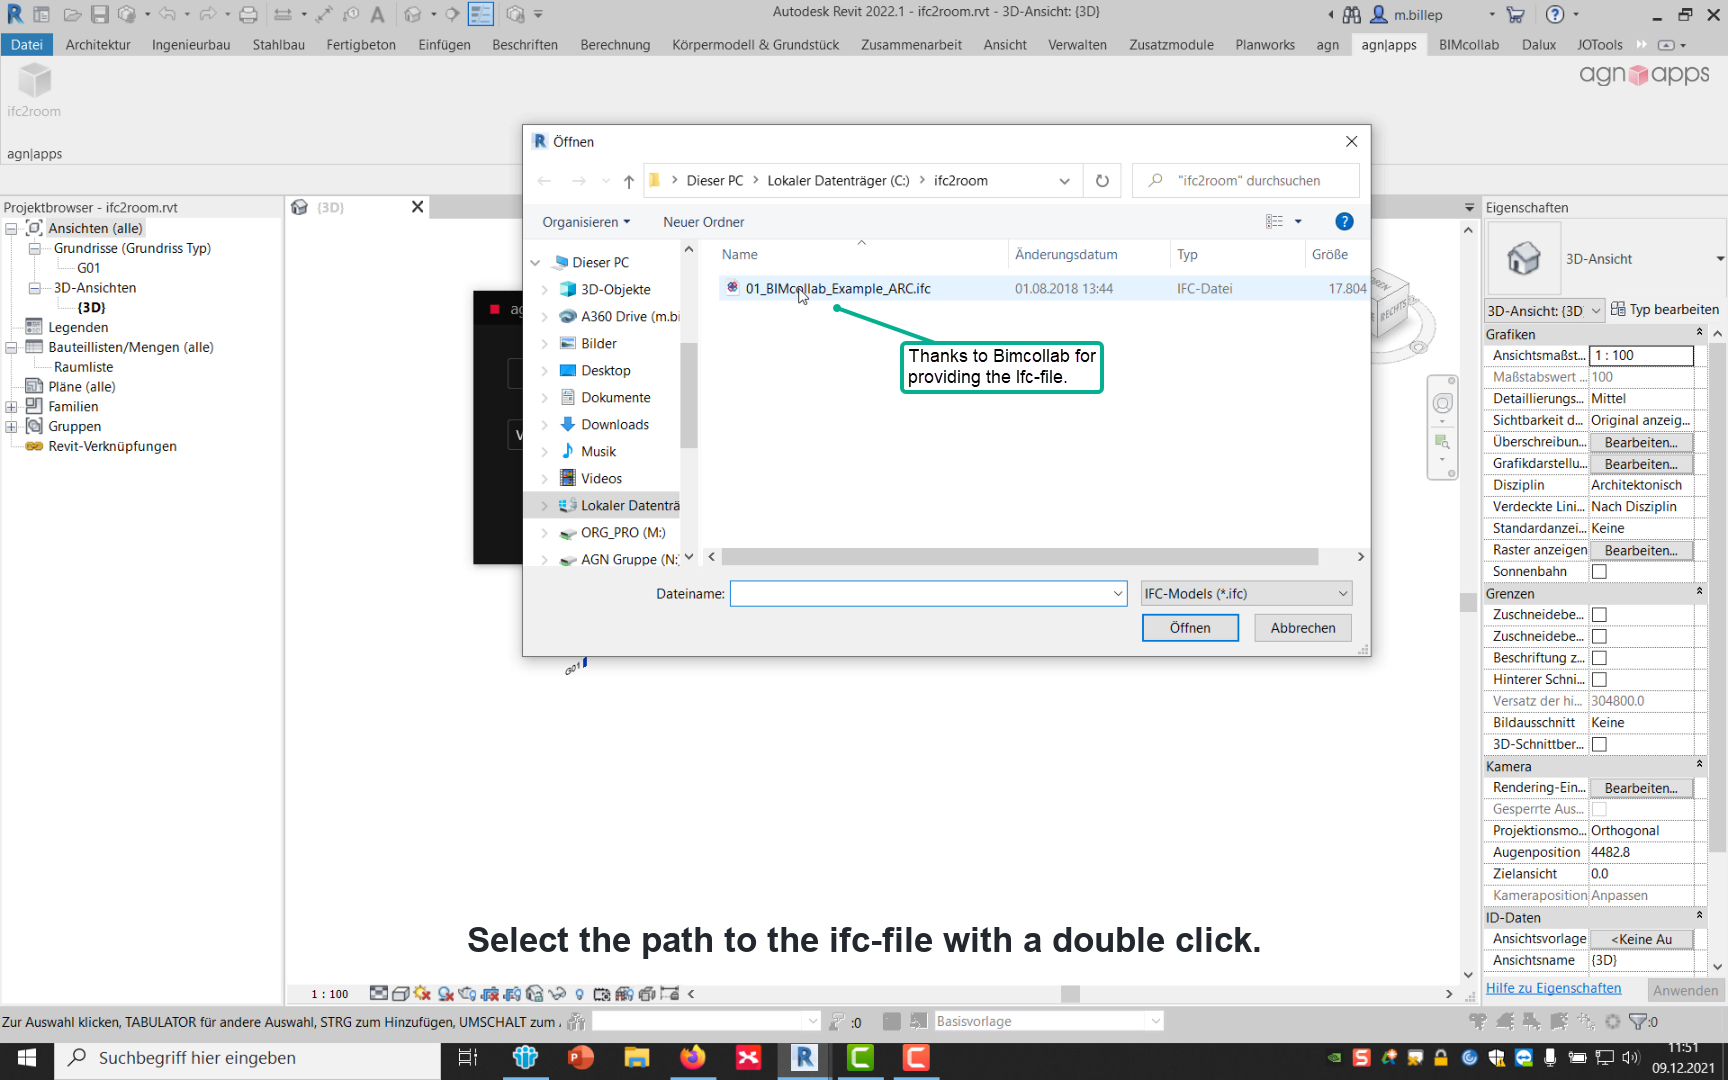Click the Print icon in quick access toolbar
The height and width of the screenshot is (1080, 1728).
[248, 15]
